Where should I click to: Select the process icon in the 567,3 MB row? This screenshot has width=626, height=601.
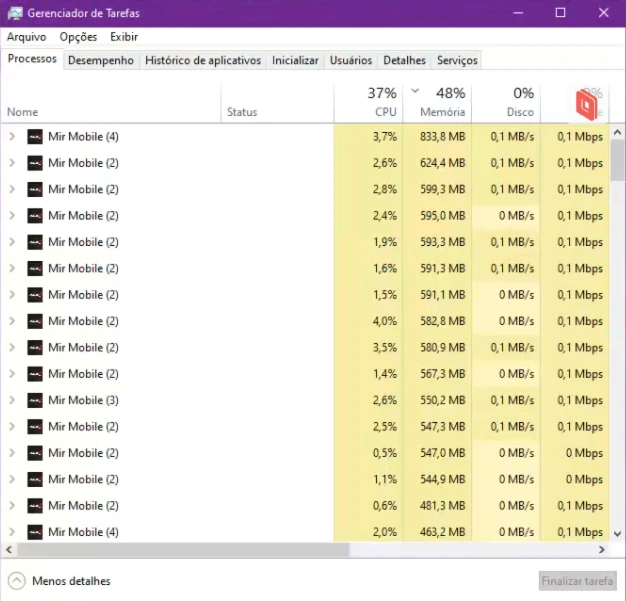pyautogui.click(x=35, y=374)
